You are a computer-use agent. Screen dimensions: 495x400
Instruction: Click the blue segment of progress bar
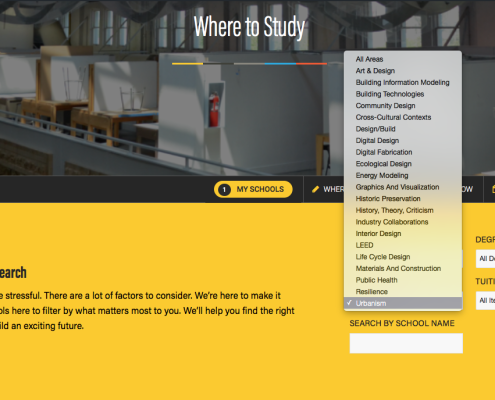pos(280,63)
